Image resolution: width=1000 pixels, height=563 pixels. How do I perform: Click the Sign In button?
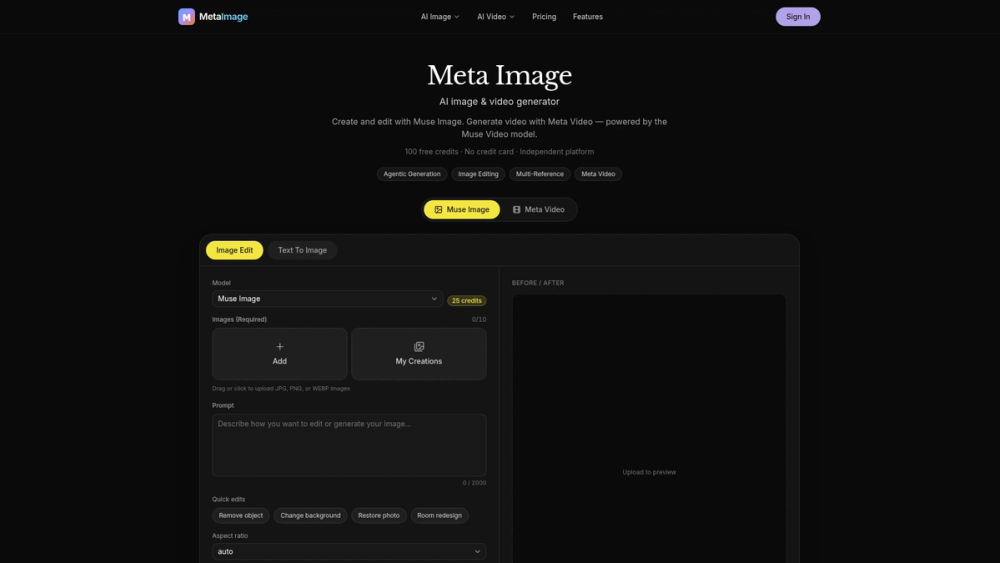pyautogui.click(x=798, y=17)
